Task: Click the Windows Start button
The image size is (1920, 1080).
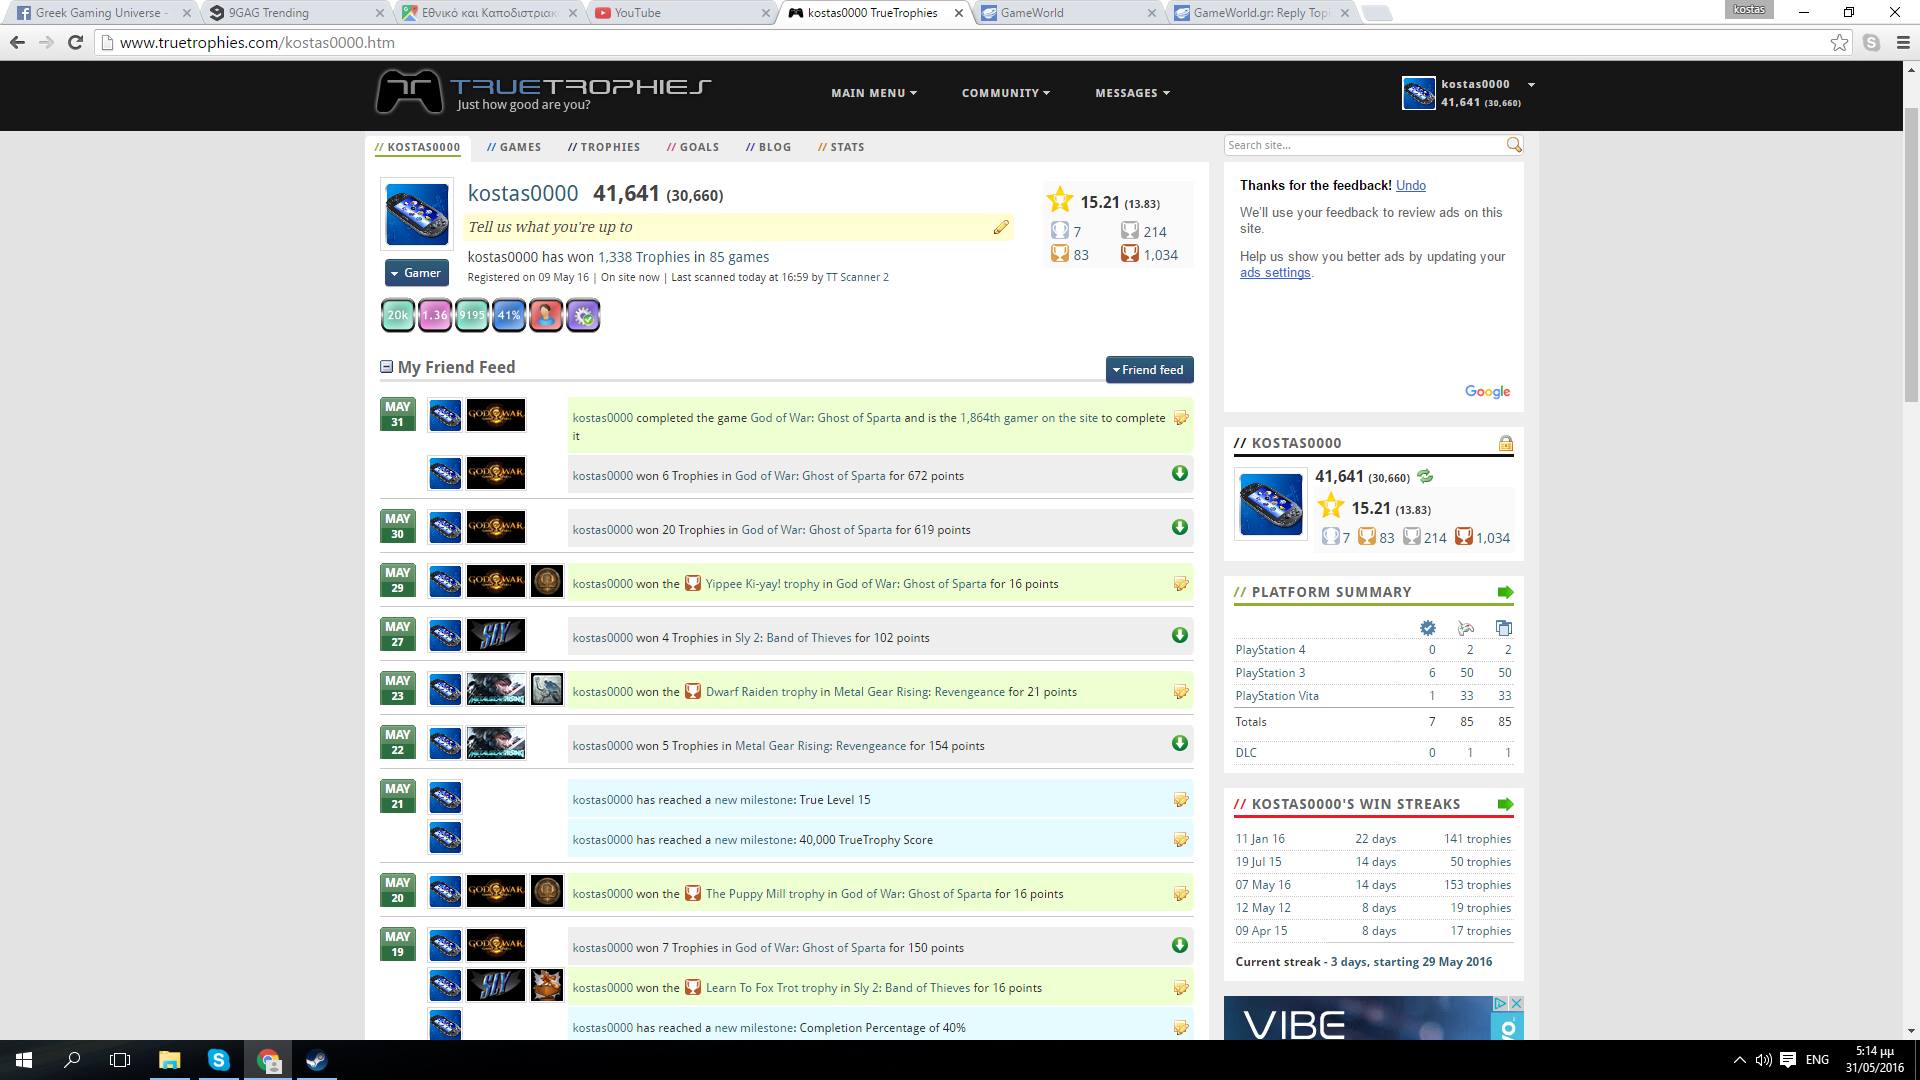Action: pos(24,1060)
